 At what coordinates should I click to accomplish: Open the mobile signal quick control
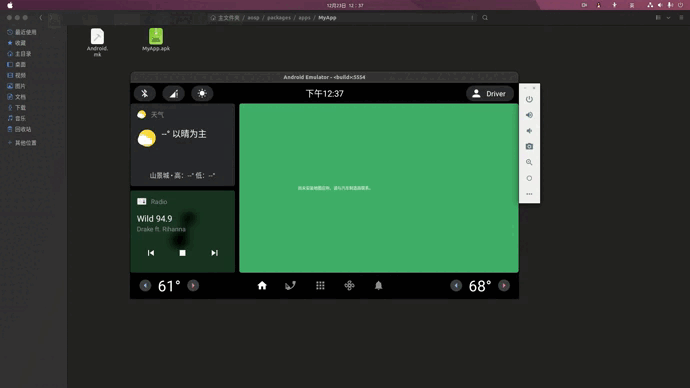[173, 93]
